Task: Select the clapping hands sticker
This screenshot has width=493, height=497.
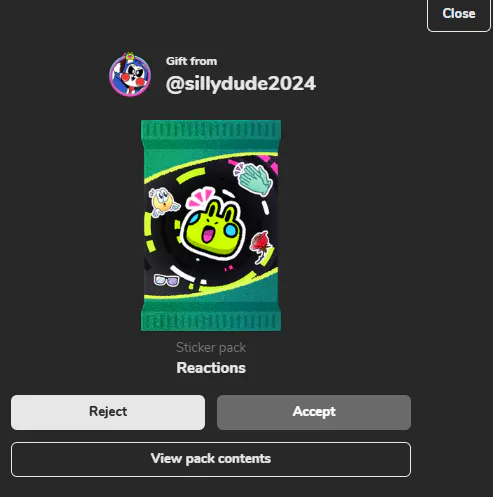Action: pyautogui.click(x=255, y=178)
